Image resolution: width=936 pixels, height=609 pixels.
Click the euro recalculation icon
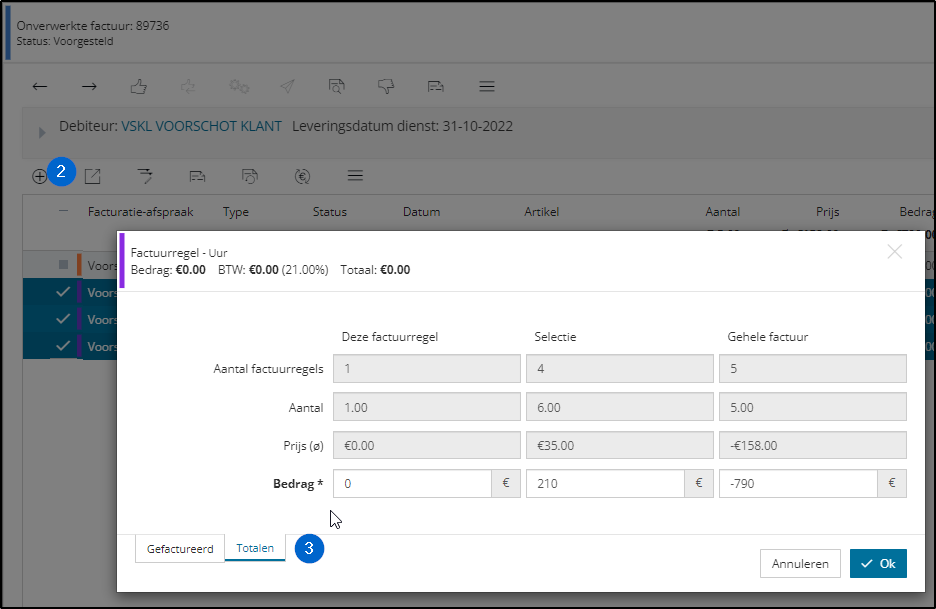303,176
